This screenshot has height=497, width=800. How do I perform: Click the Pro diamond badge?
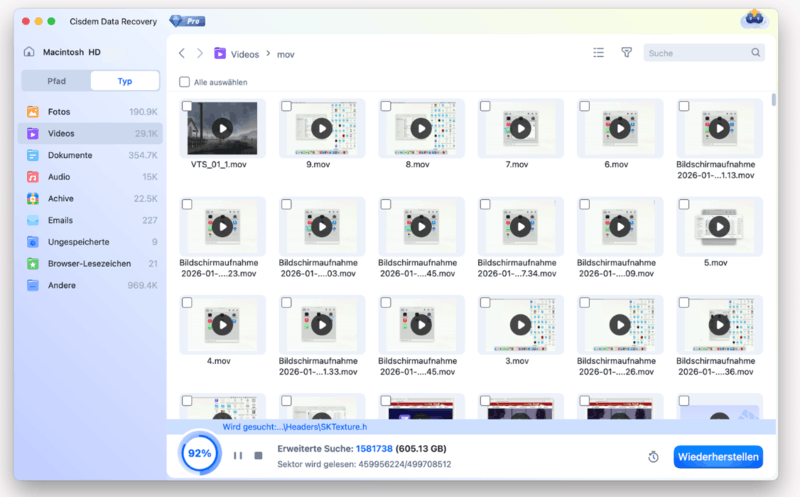point(187,20)
